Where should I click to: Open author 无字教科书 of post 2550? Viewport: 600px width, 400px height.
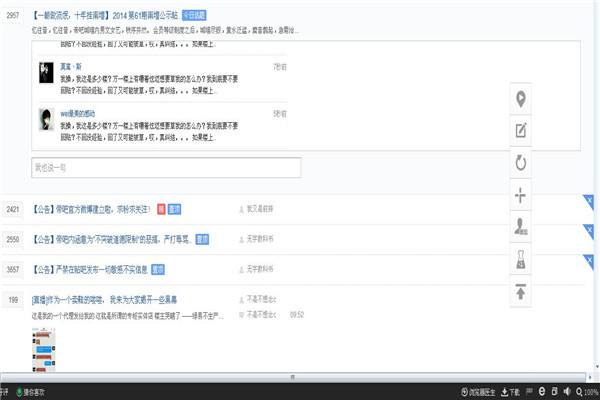tap(259, 239)
